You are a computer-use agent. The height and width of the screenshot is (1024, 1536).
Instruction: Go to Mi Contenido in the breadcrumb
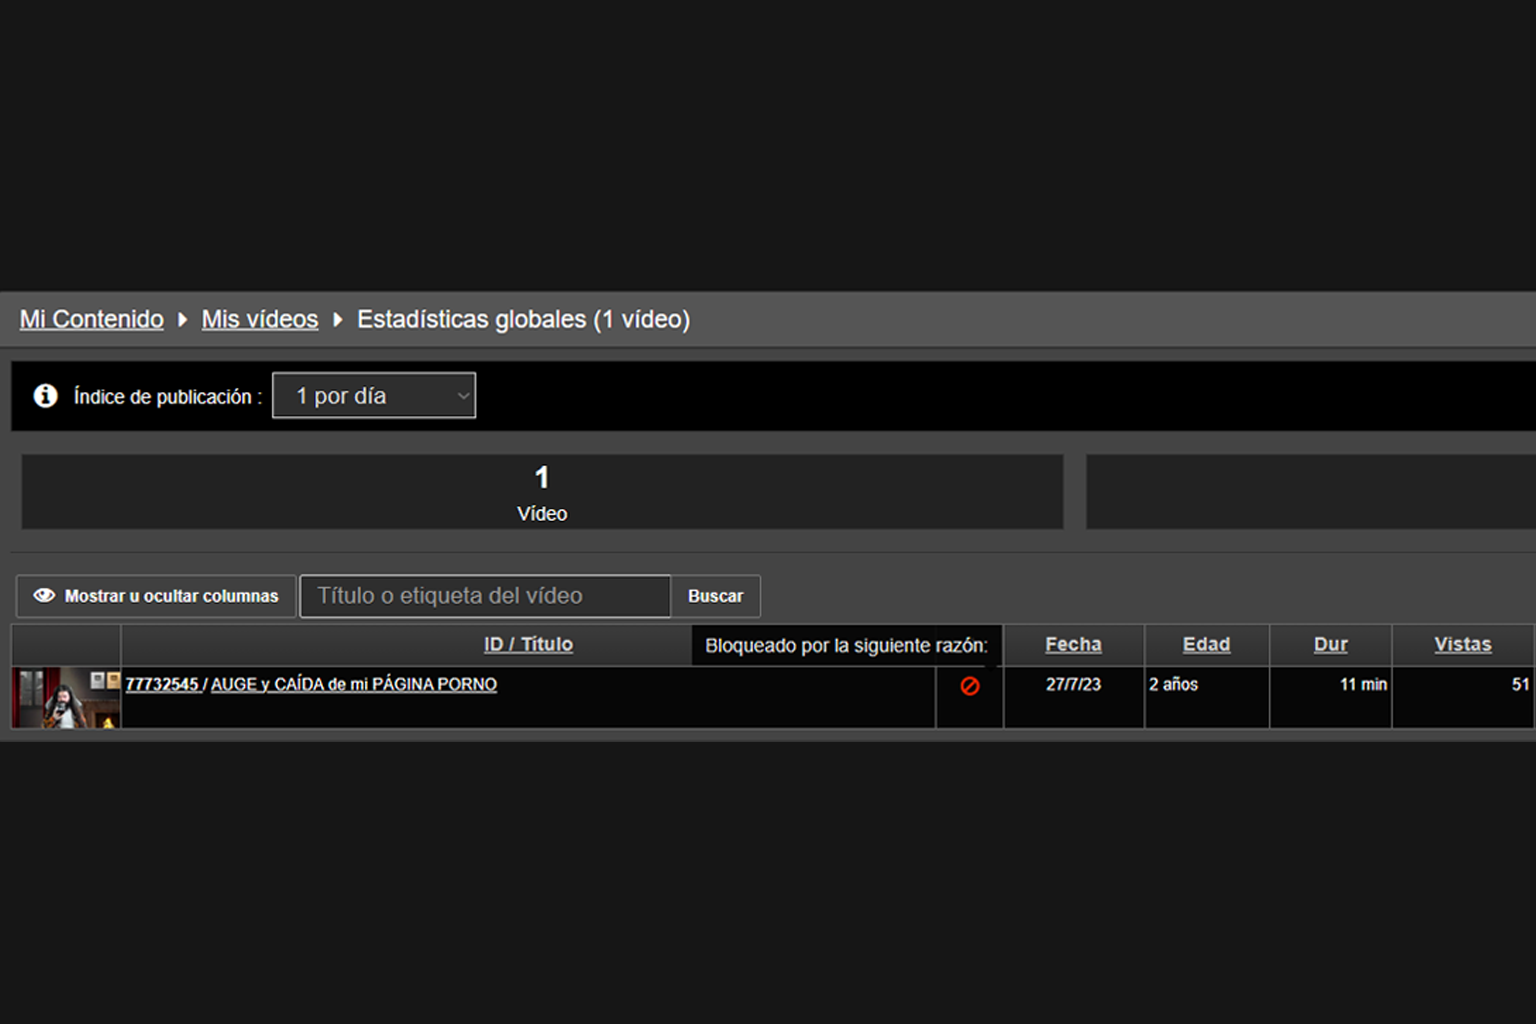92,320
